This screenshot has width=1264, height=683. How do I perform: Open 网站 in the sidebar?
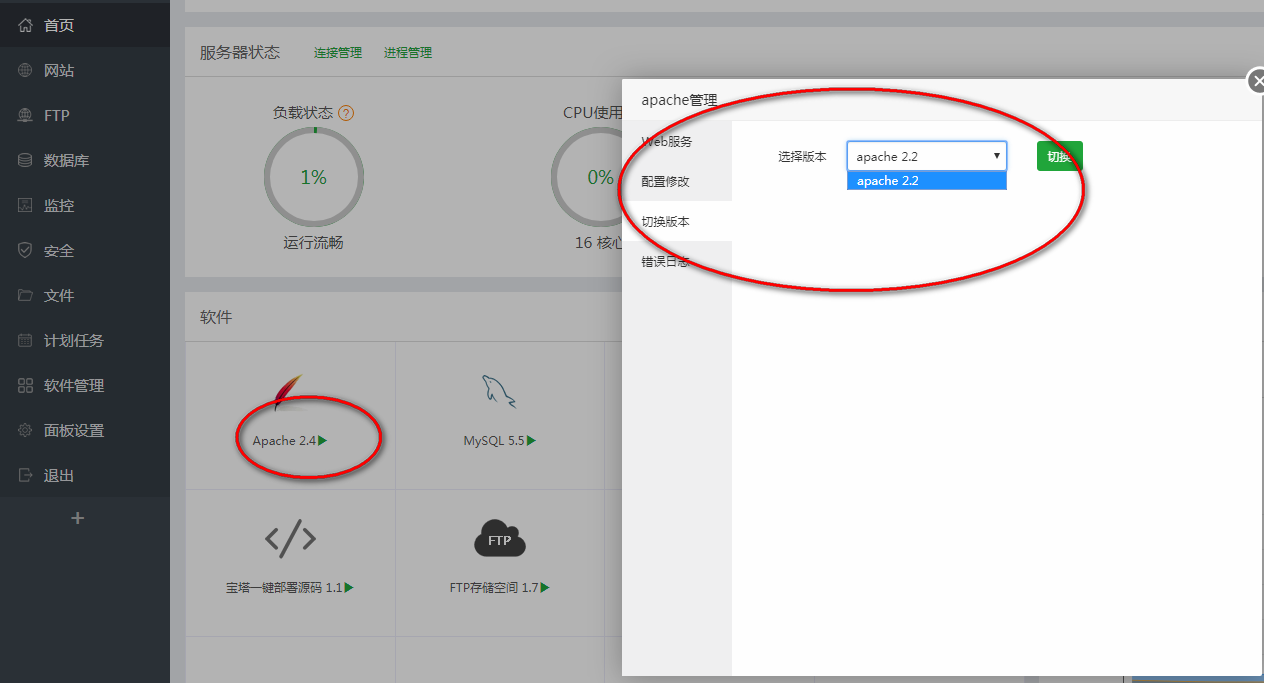(85, 70)
